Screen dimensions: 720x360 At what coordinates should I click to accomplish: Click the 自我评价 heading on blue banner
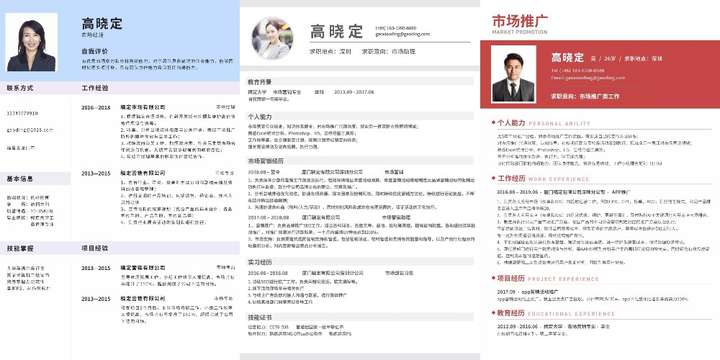95,51
